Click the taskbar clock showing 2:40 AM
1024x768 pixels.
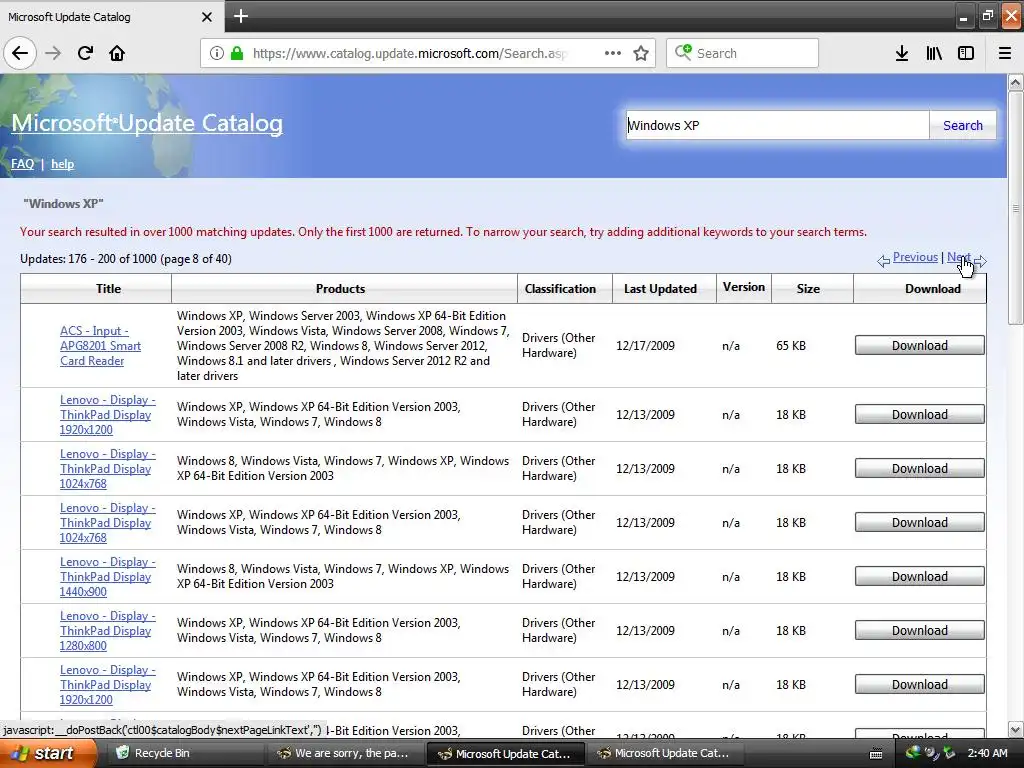987,754
